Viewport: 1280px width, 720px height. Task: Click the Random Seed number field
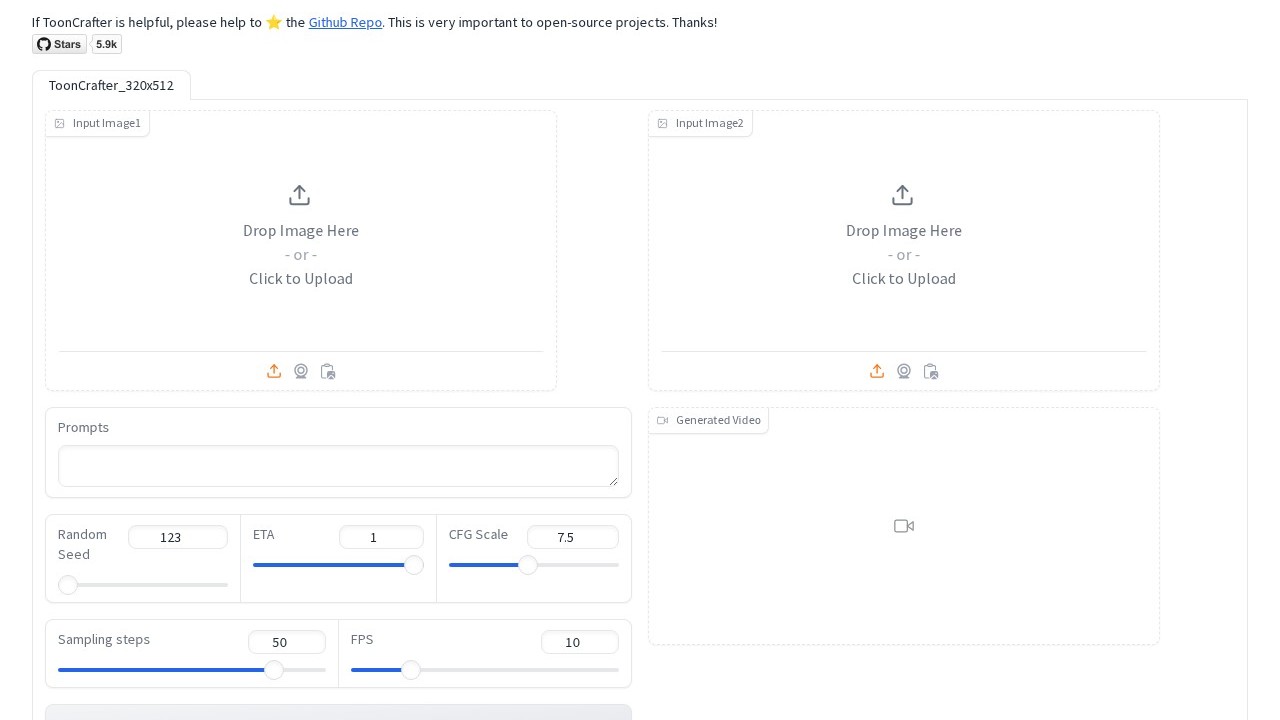pos(177,537)
